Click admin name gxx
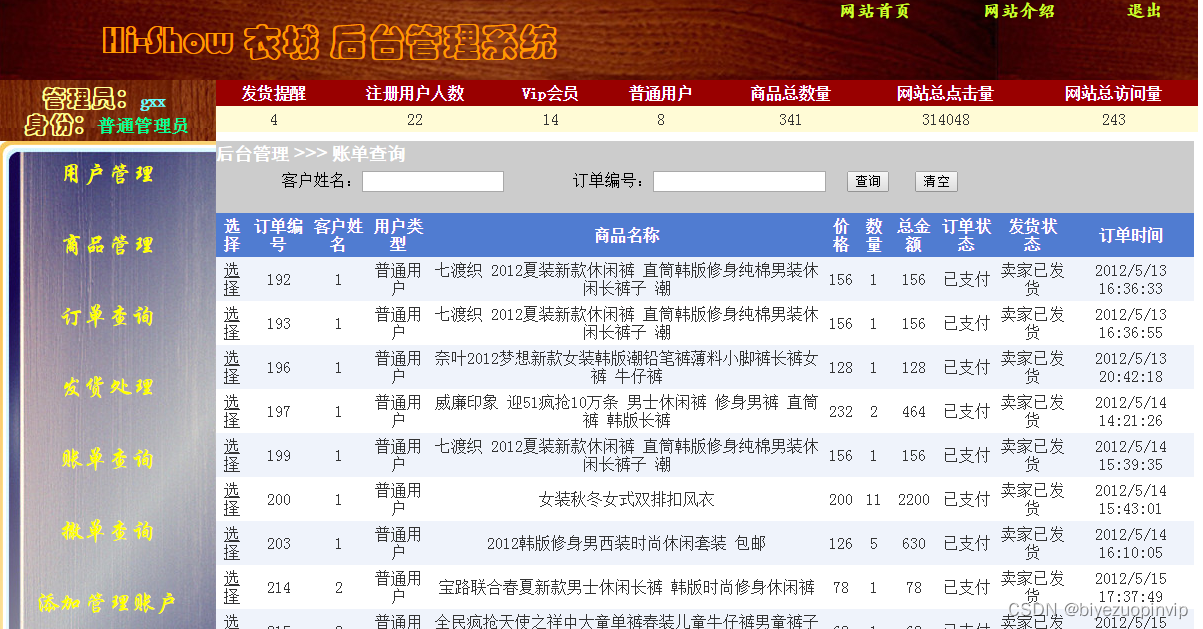This screenshot has width=1203, height=629. pyautogui.click(x=153, y=102)
